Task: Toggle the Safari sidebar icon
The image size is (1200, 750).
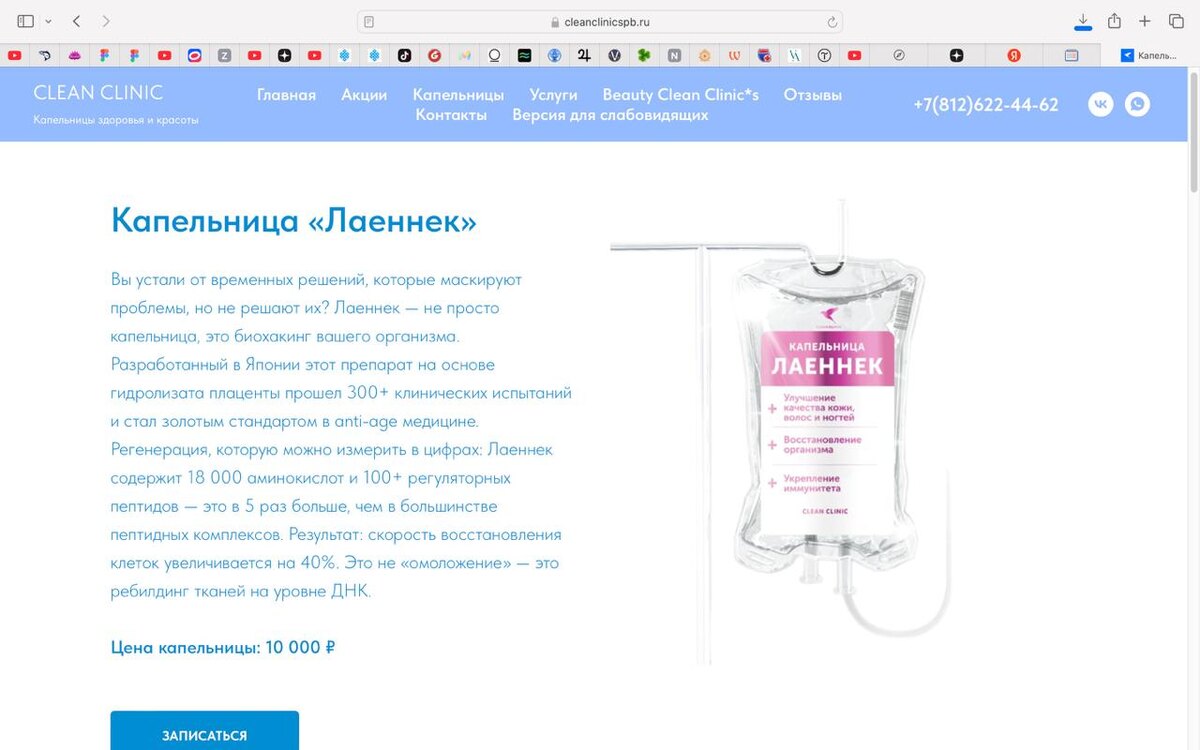Action: point(26,21)
